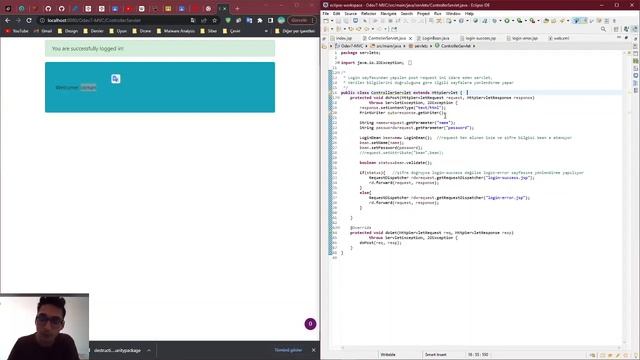Open the Gmail bookmark
This screenshot has width=640, height=360.
[x=43, y=31]
